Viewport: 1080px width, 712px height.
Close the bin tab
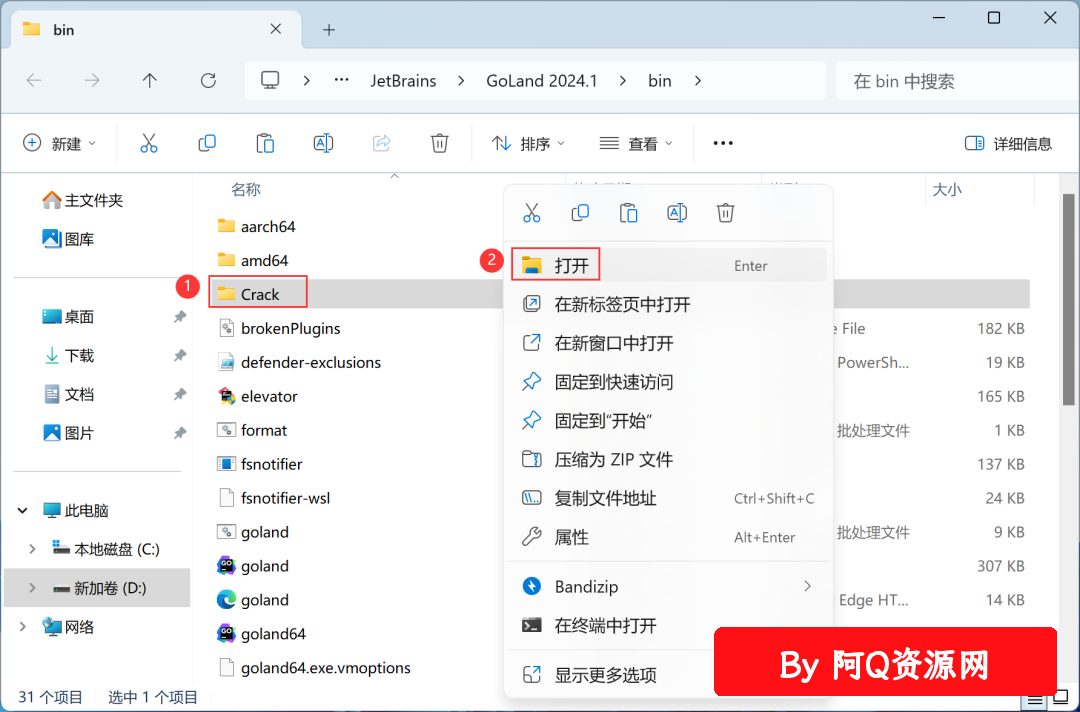[276, 29]
